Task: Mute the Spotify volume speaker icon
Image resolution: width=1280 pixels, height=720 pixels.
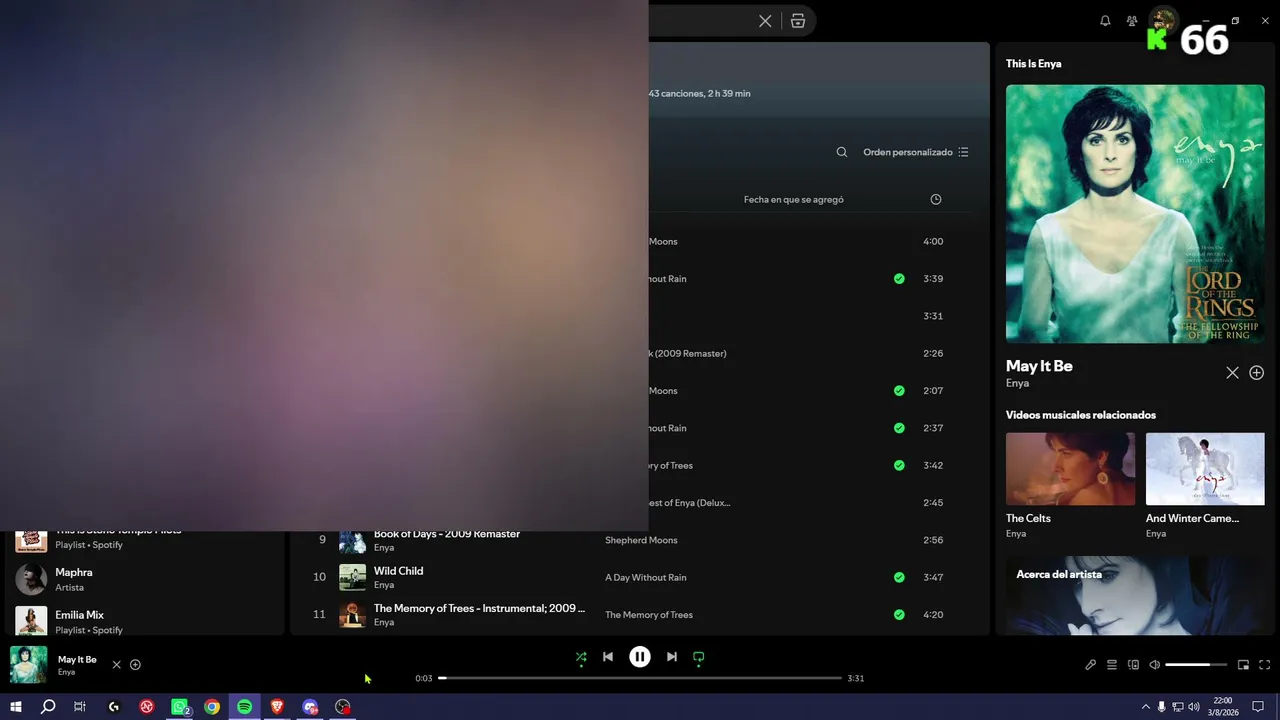Action: (1155, 665)
